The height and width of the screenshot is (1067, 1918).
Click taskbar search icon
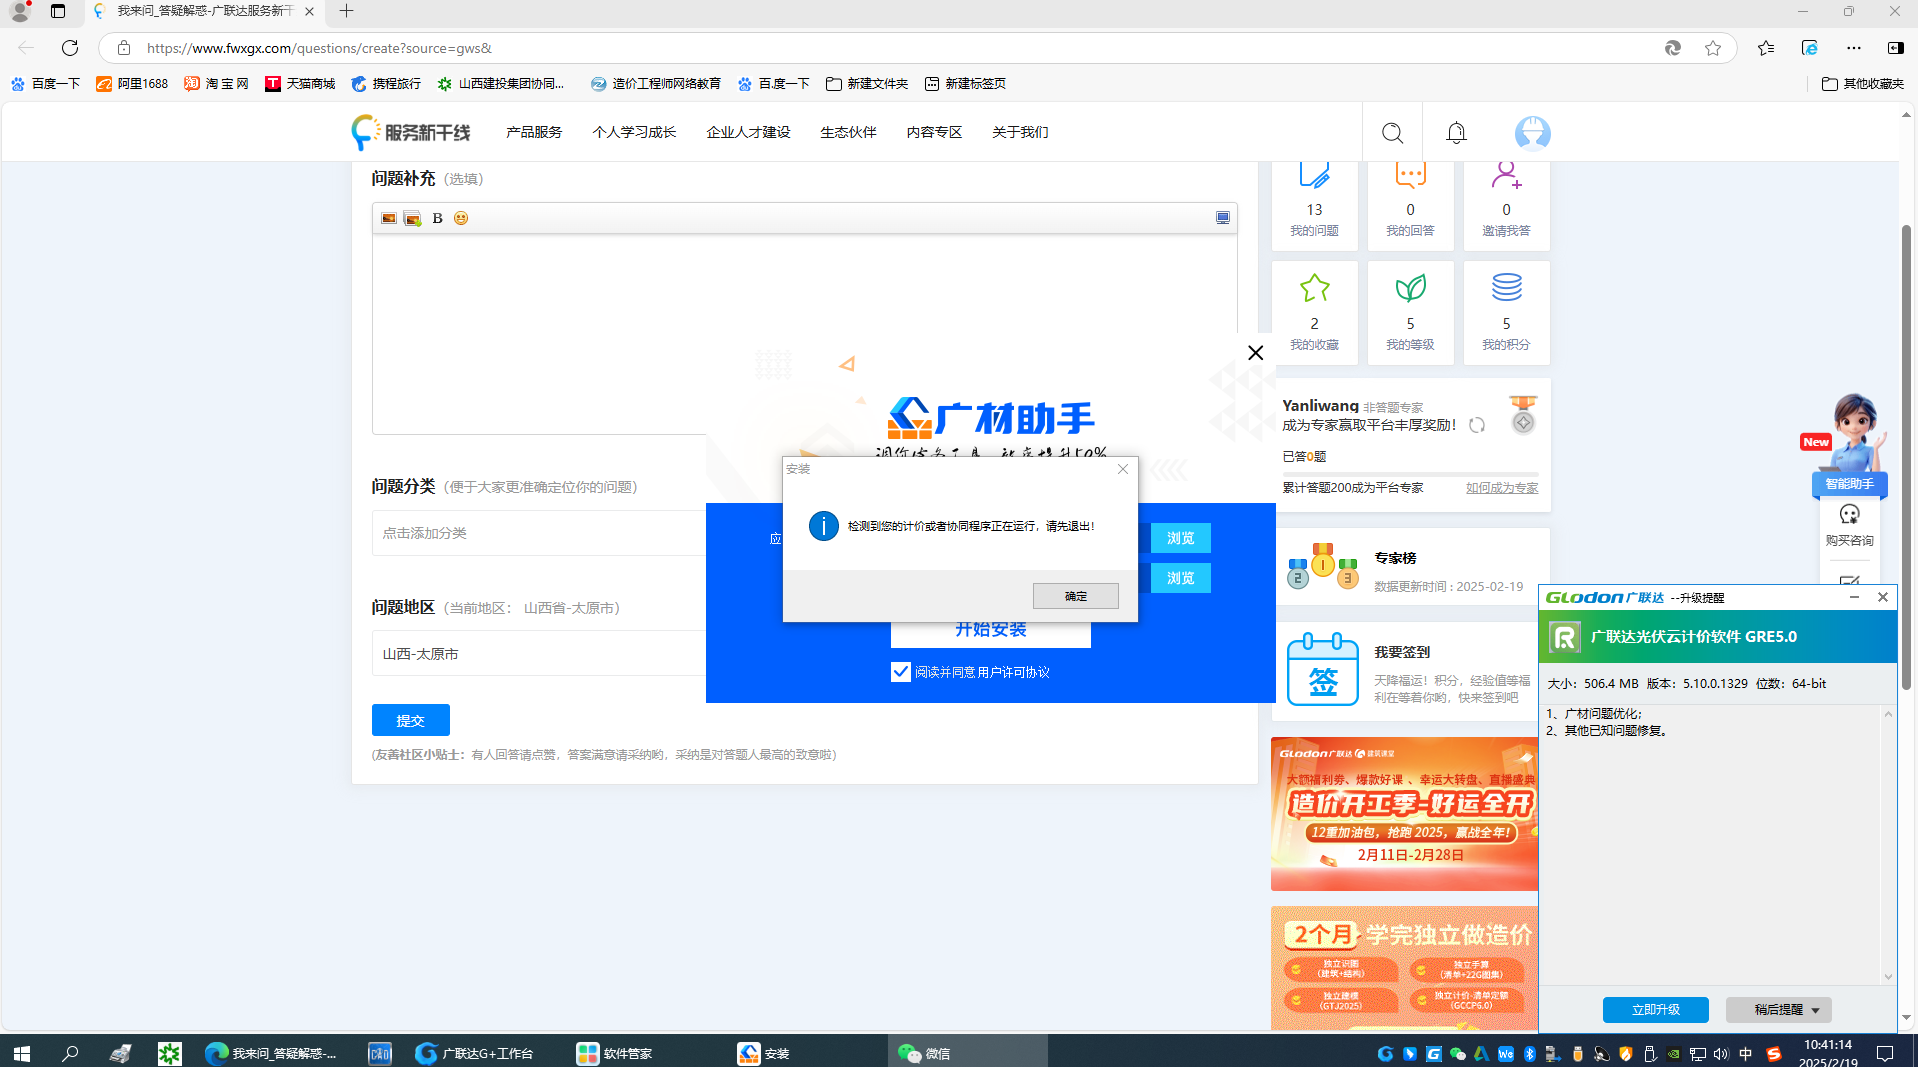[70, 1053]
